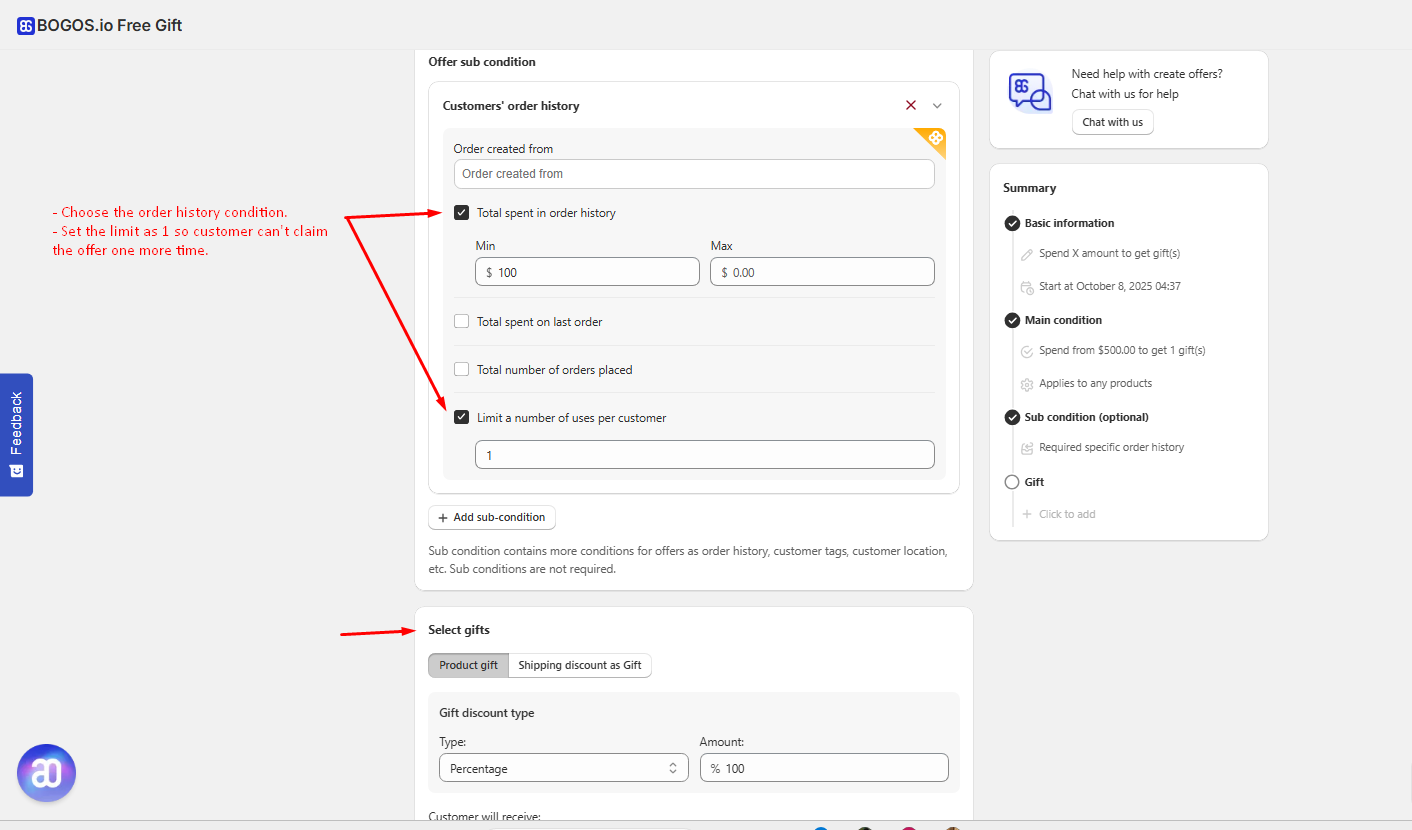Click the "BOGOS.io Free Gift" title text
The width and height of the screenshot is (1412, 830).
tap(110, 26)
